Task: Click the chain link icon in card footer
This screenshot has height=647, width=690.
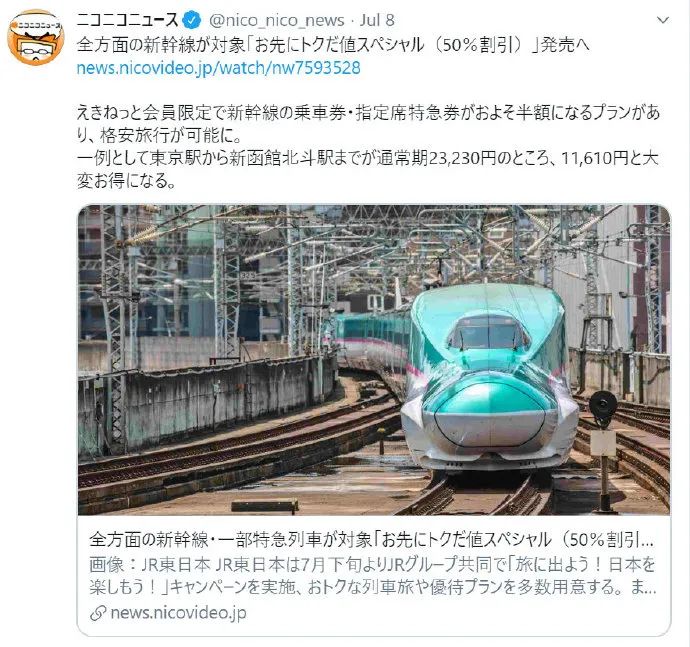Action: [98, 613]
